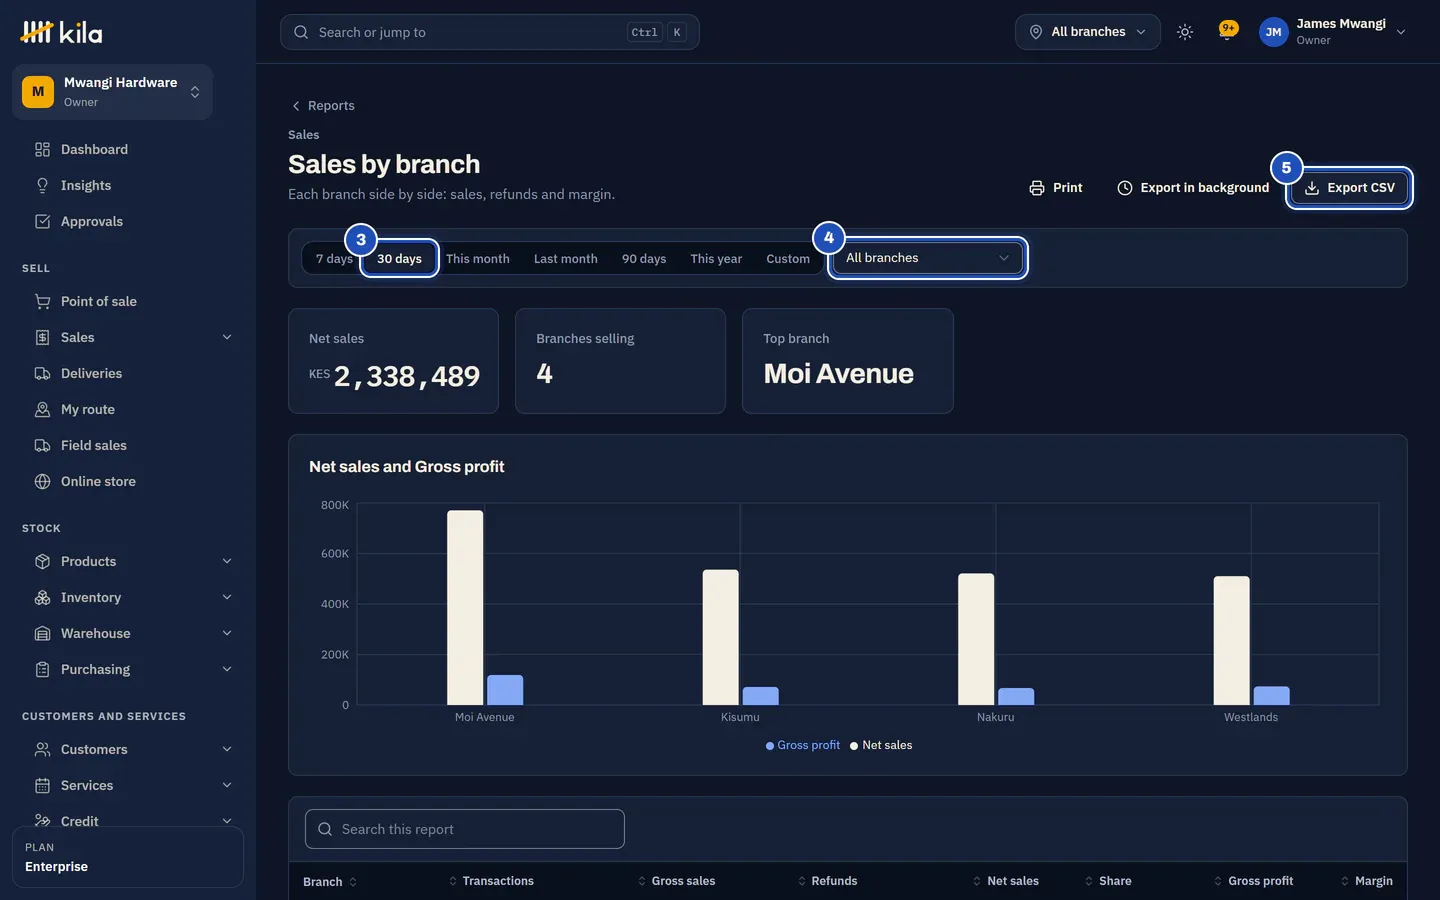This screenshot has width=1440, height=900.
Task: Sort table by Margin column
Action: coord(1366,881)
